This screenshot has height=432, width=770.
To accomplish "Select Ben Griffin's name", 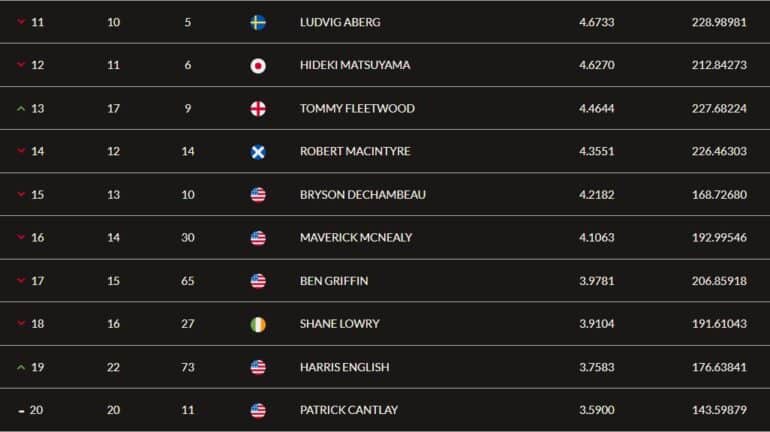I will click(334, 281).
